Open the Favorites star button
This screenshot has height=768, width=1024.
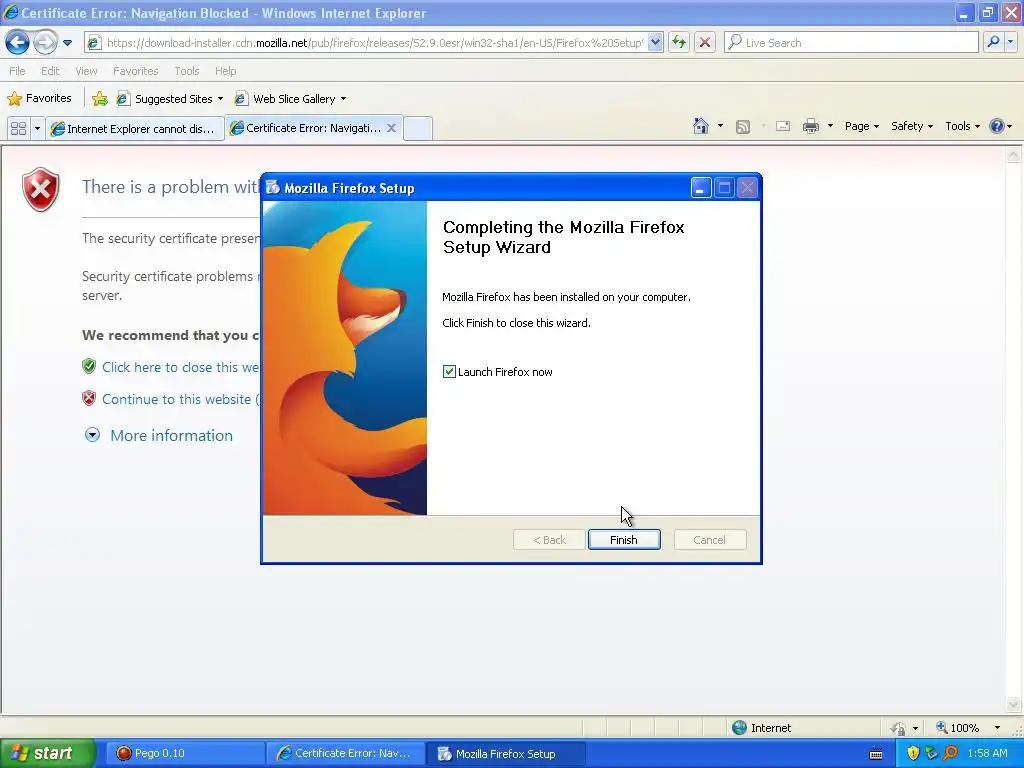pos(39,99)
